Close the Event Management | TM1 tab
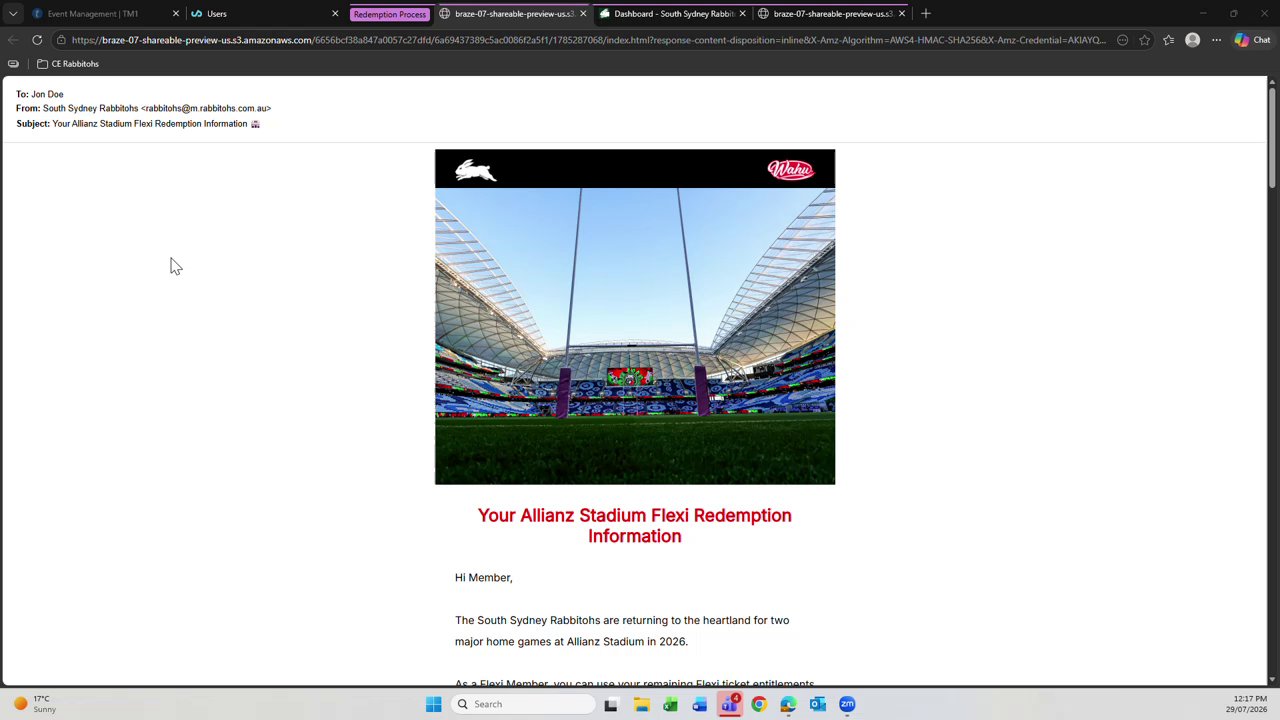 point(176,14)
